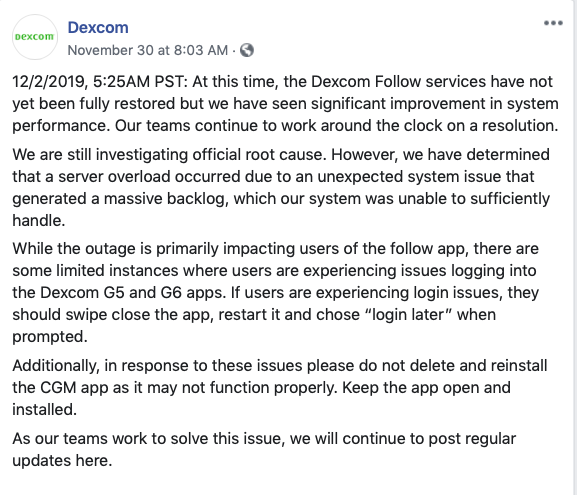Open the post options three-dot menu
This screenshot has width=577, height=495.
(x=553, y=23)
